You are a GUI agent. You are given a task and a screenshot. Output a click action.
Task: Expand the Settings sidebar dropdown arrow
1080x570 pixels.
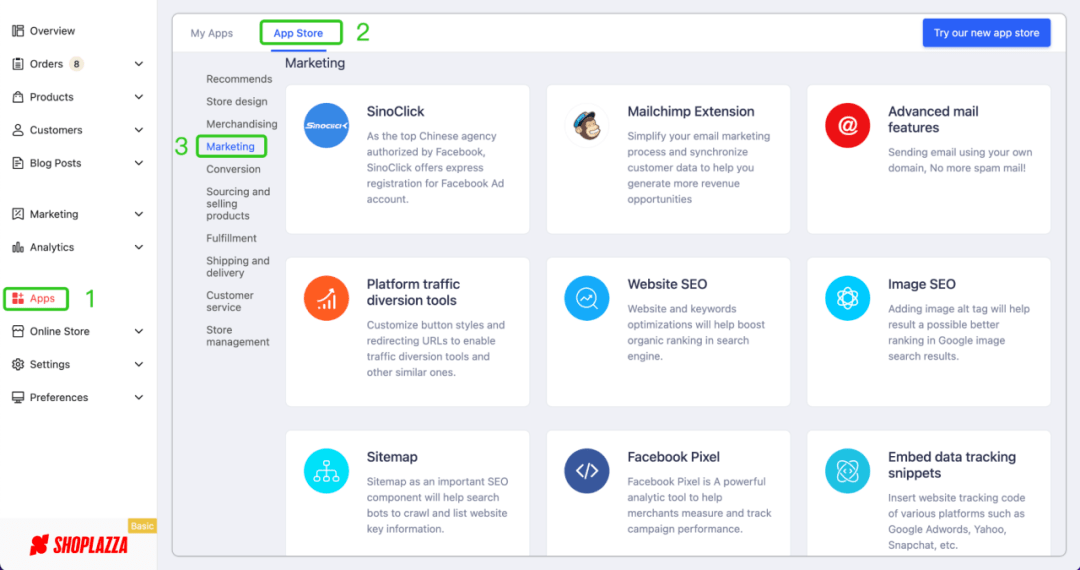(x=139, y=364)
